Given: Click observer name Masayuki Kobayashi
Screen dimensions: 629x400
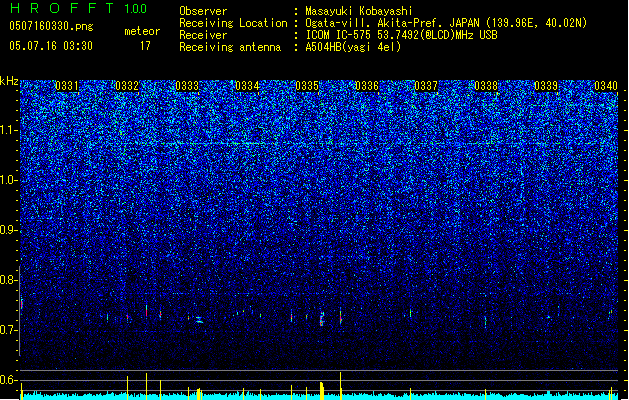Looking at the screenshot, I should coord(359,11).
